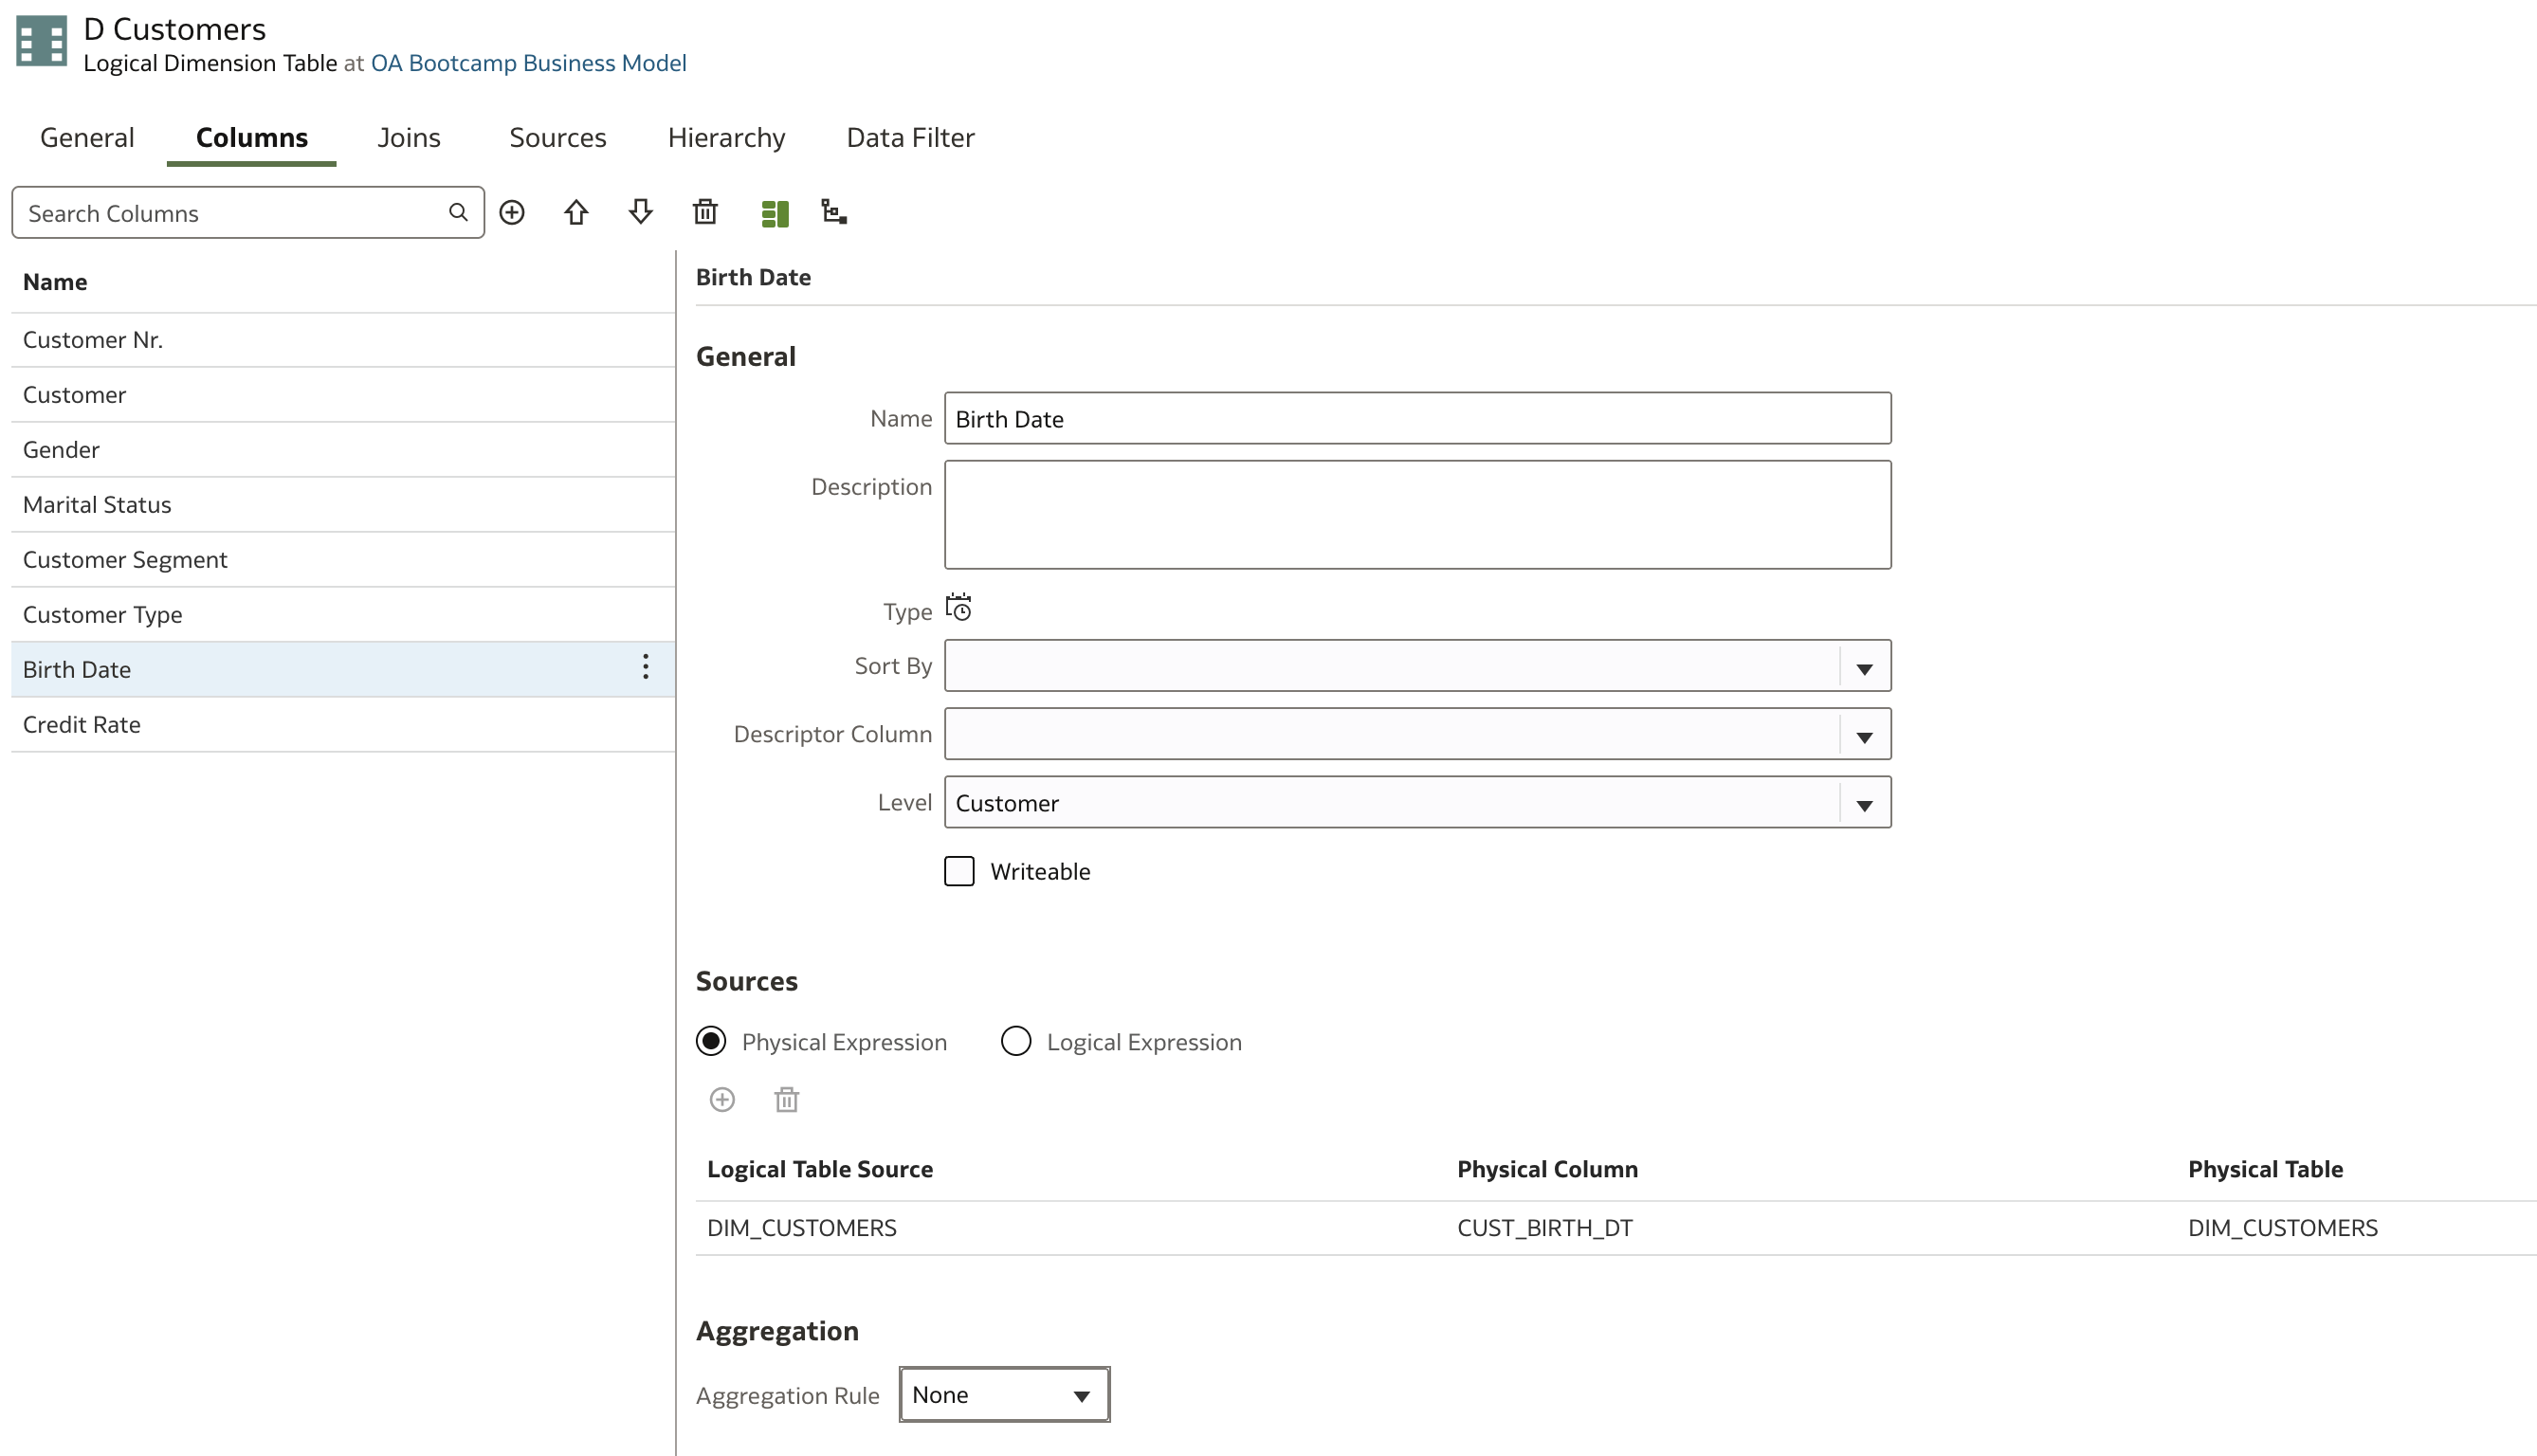Click Physical Column header

pyautogui.click(x=1547, y=1169)
